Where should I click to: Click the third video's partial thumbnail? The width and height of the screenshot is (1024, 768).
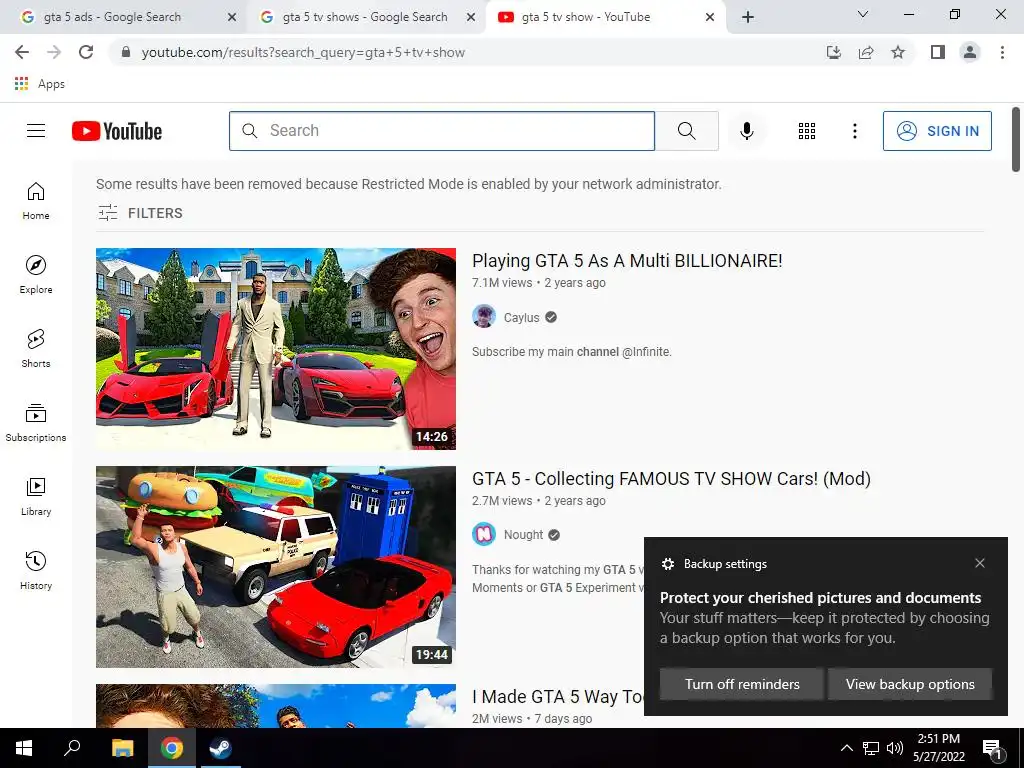276,706
